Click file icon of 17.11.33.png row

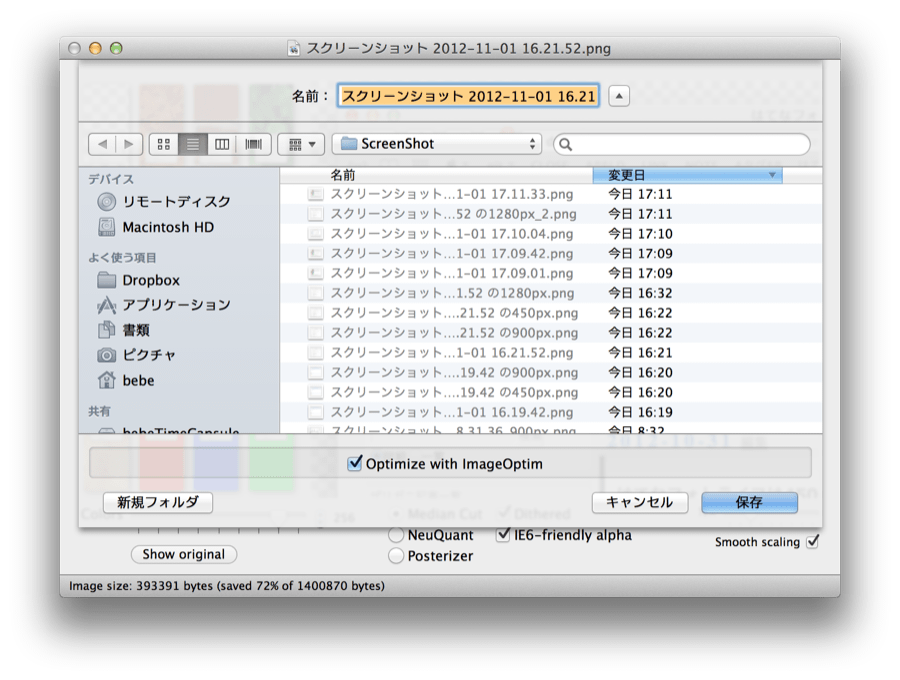(x=315, y=195)
